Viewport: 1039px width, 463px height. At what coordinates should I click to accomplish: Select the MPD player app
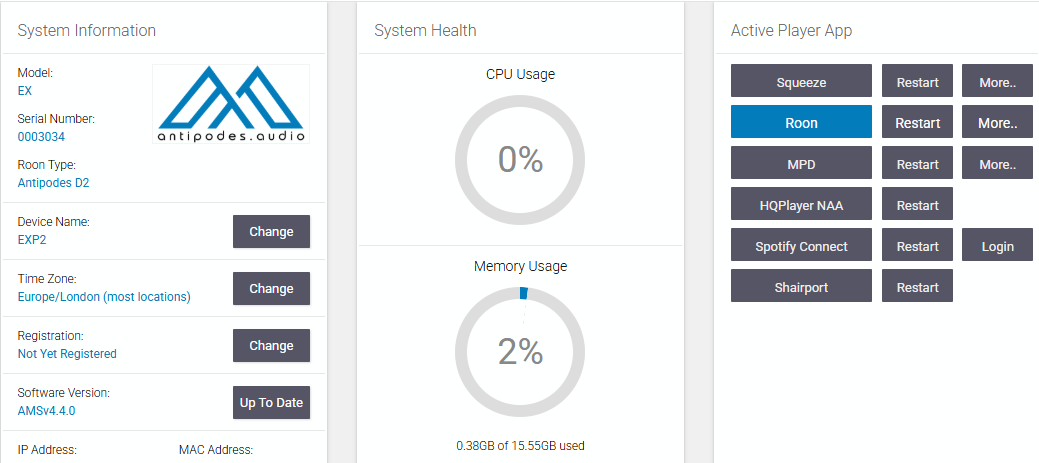pos(801,164)
